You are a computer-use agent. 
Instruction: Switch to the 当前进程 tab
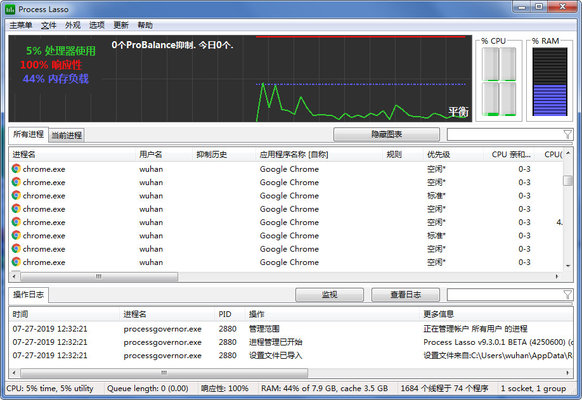click(66, 135)
